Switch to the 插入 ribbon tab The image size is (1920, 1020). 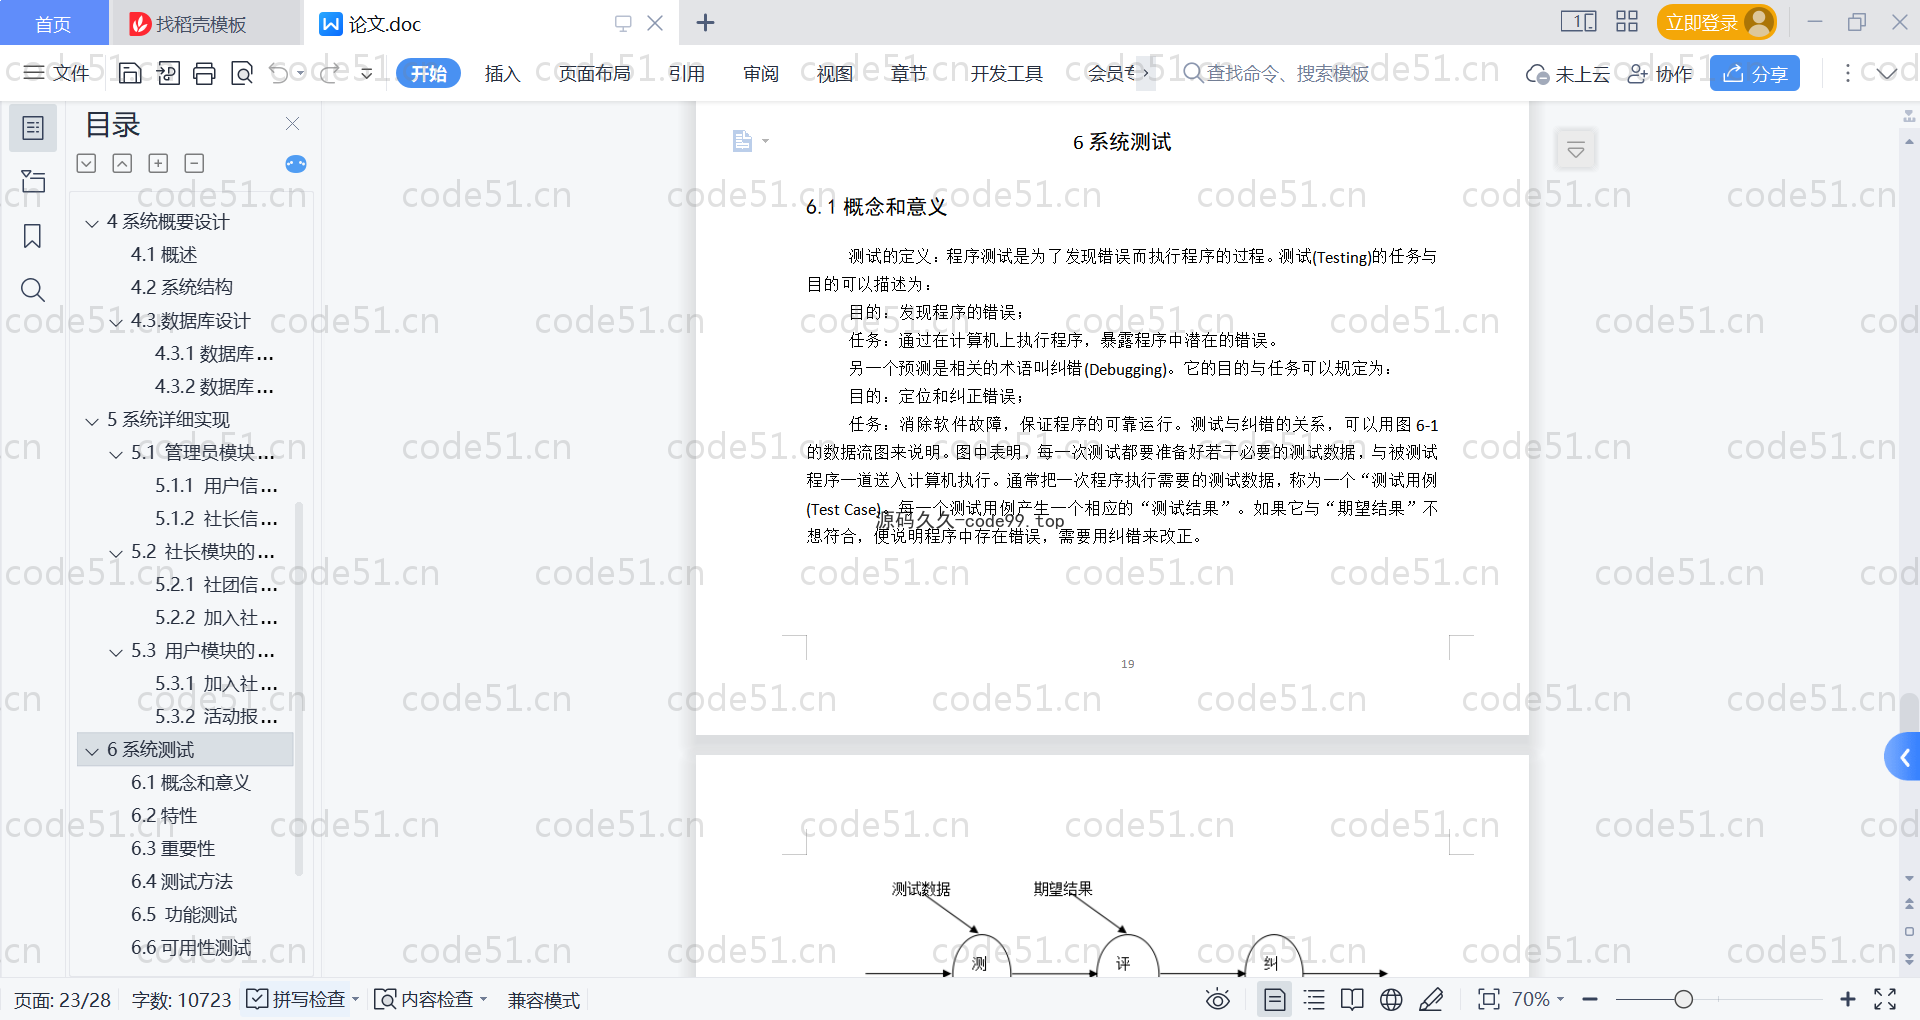[502, 74]
